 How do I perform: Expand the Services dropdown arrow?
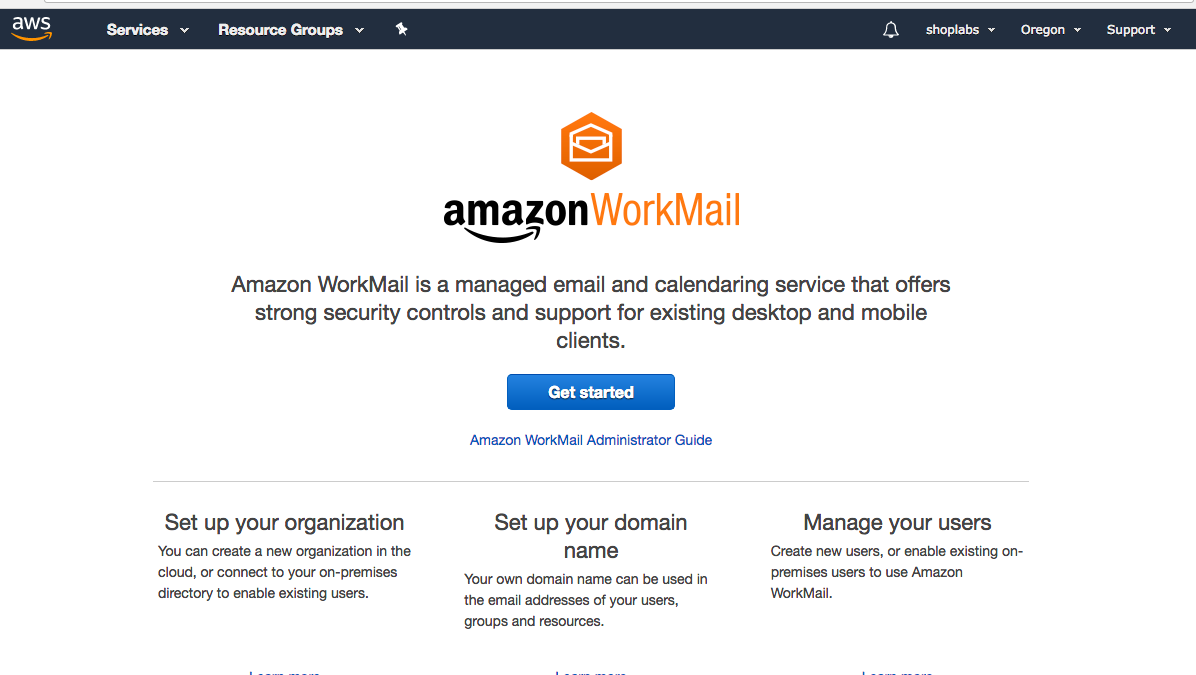pyautogui.click(x=184, y=31)
